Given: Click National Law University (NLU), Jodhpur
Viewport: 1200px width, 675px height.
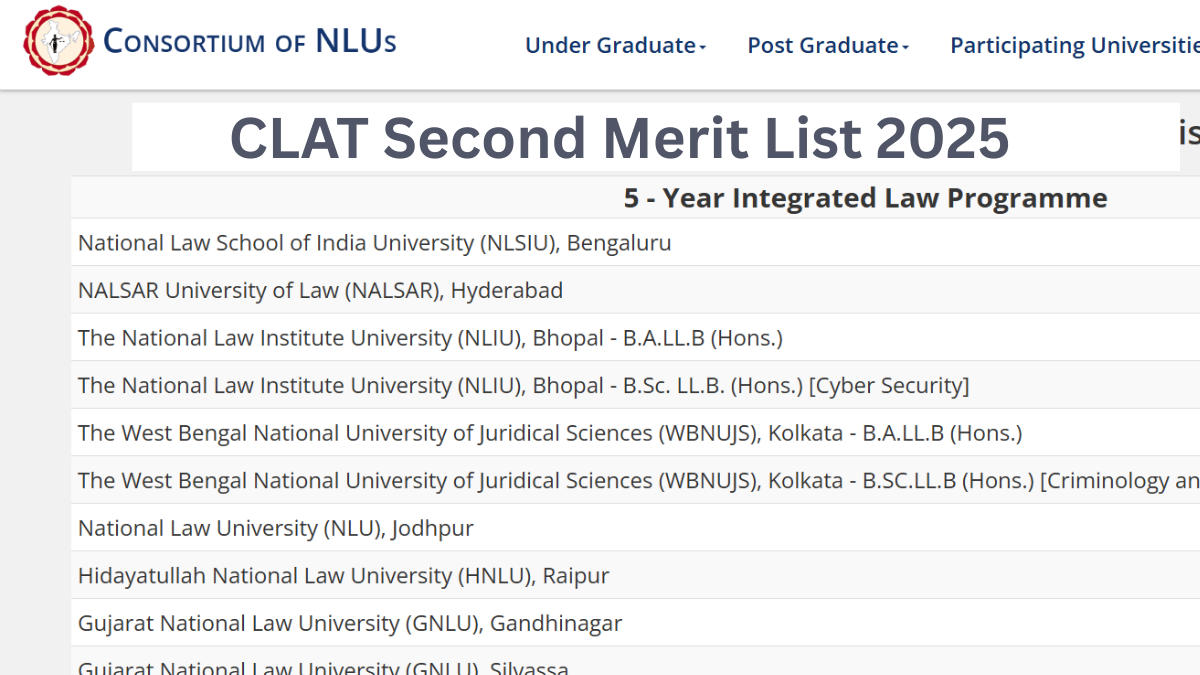Looking at the screenshot, I should (276, 528).
